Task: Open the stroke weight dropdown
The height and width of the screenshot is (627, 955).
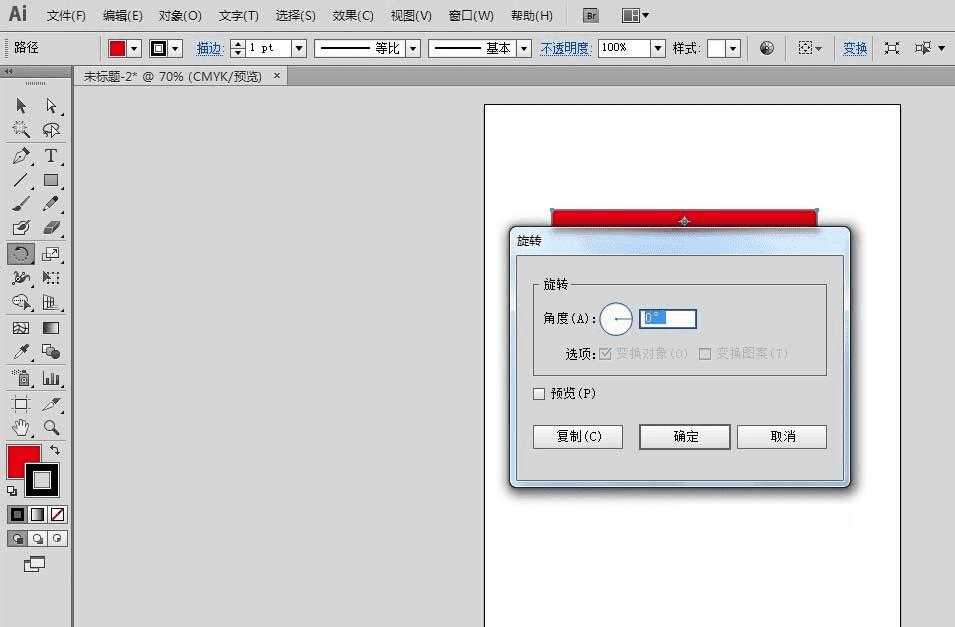Action: pos(299,48)
